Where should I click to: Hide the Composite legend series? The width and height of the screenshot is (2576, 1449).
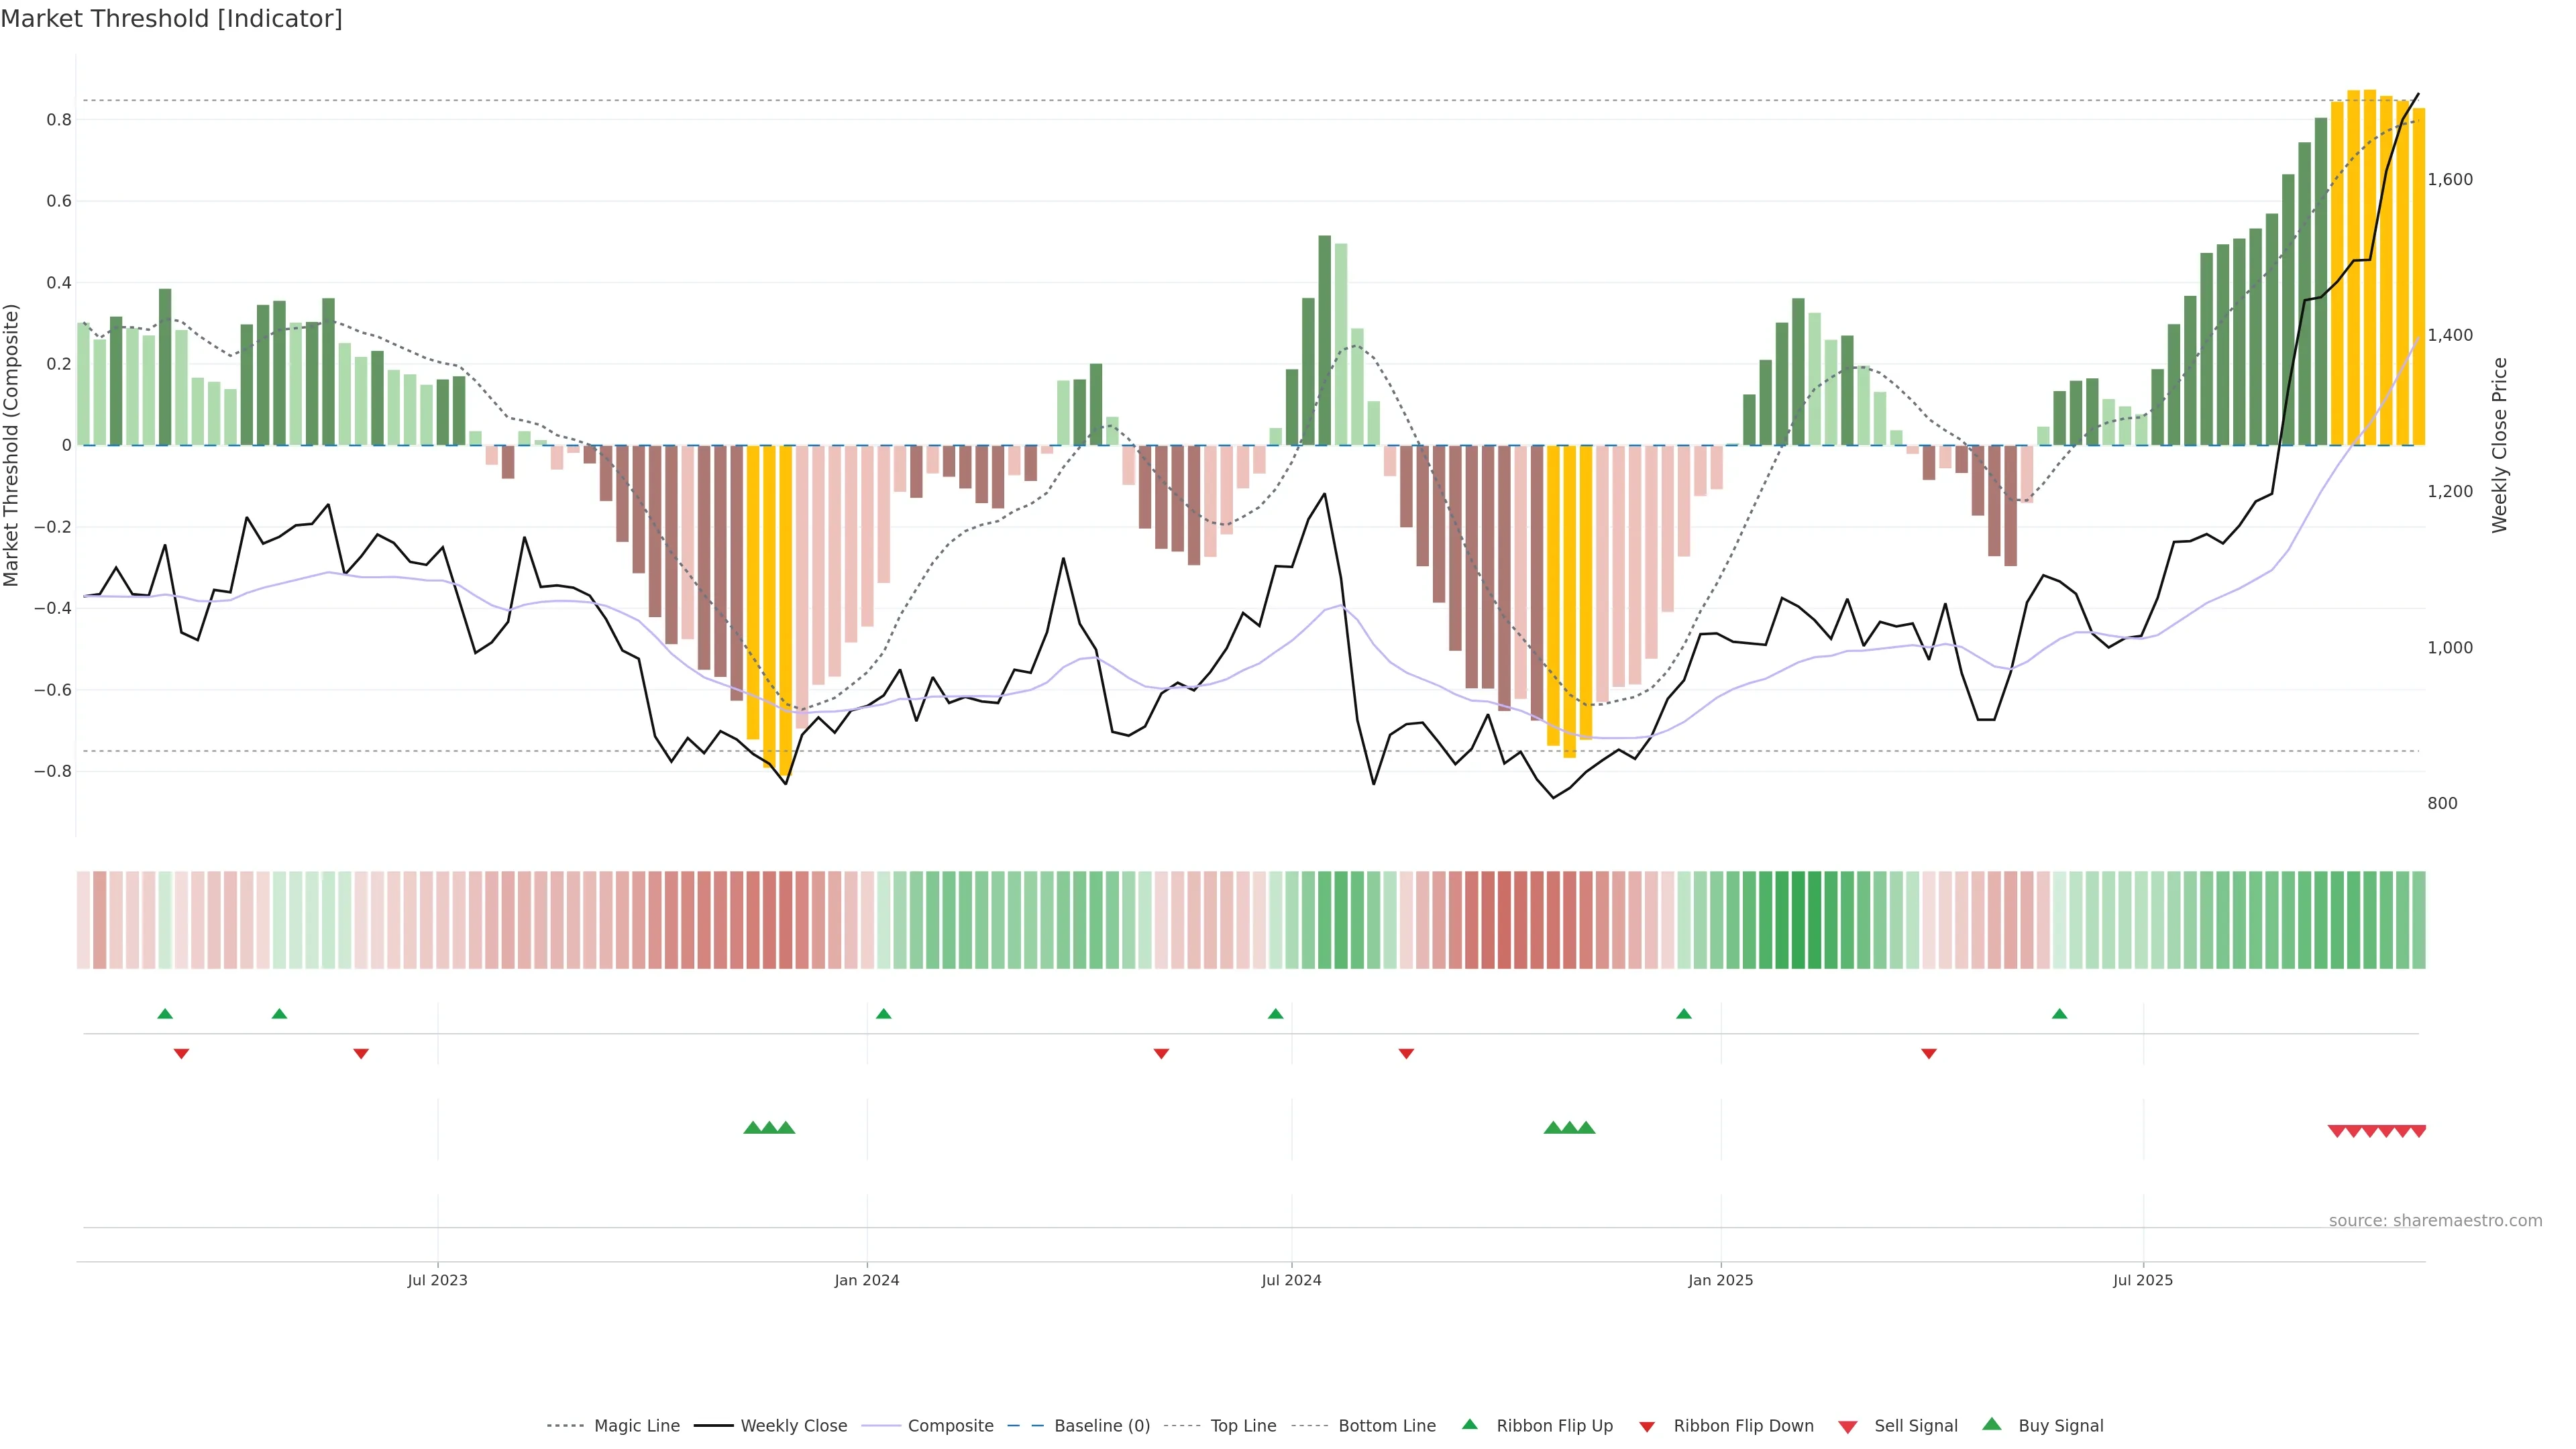[x=950, y=1426]
